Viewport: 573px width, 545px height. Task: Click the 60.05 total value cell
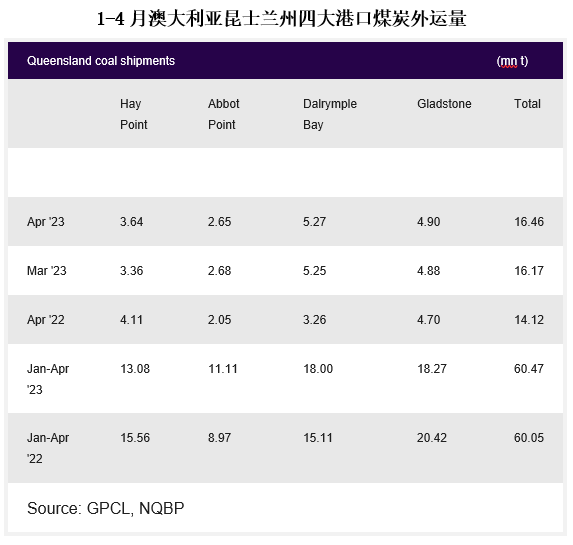529,438
